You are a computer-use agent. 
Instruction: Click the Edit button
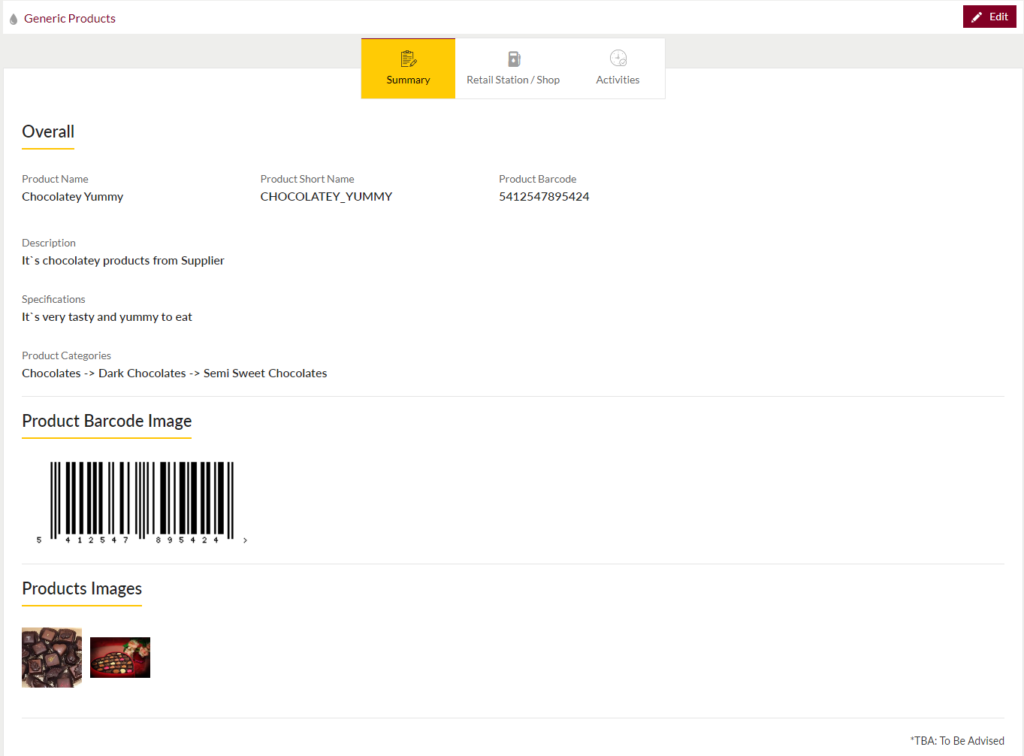pyautogui.click(x=989, y=17)
